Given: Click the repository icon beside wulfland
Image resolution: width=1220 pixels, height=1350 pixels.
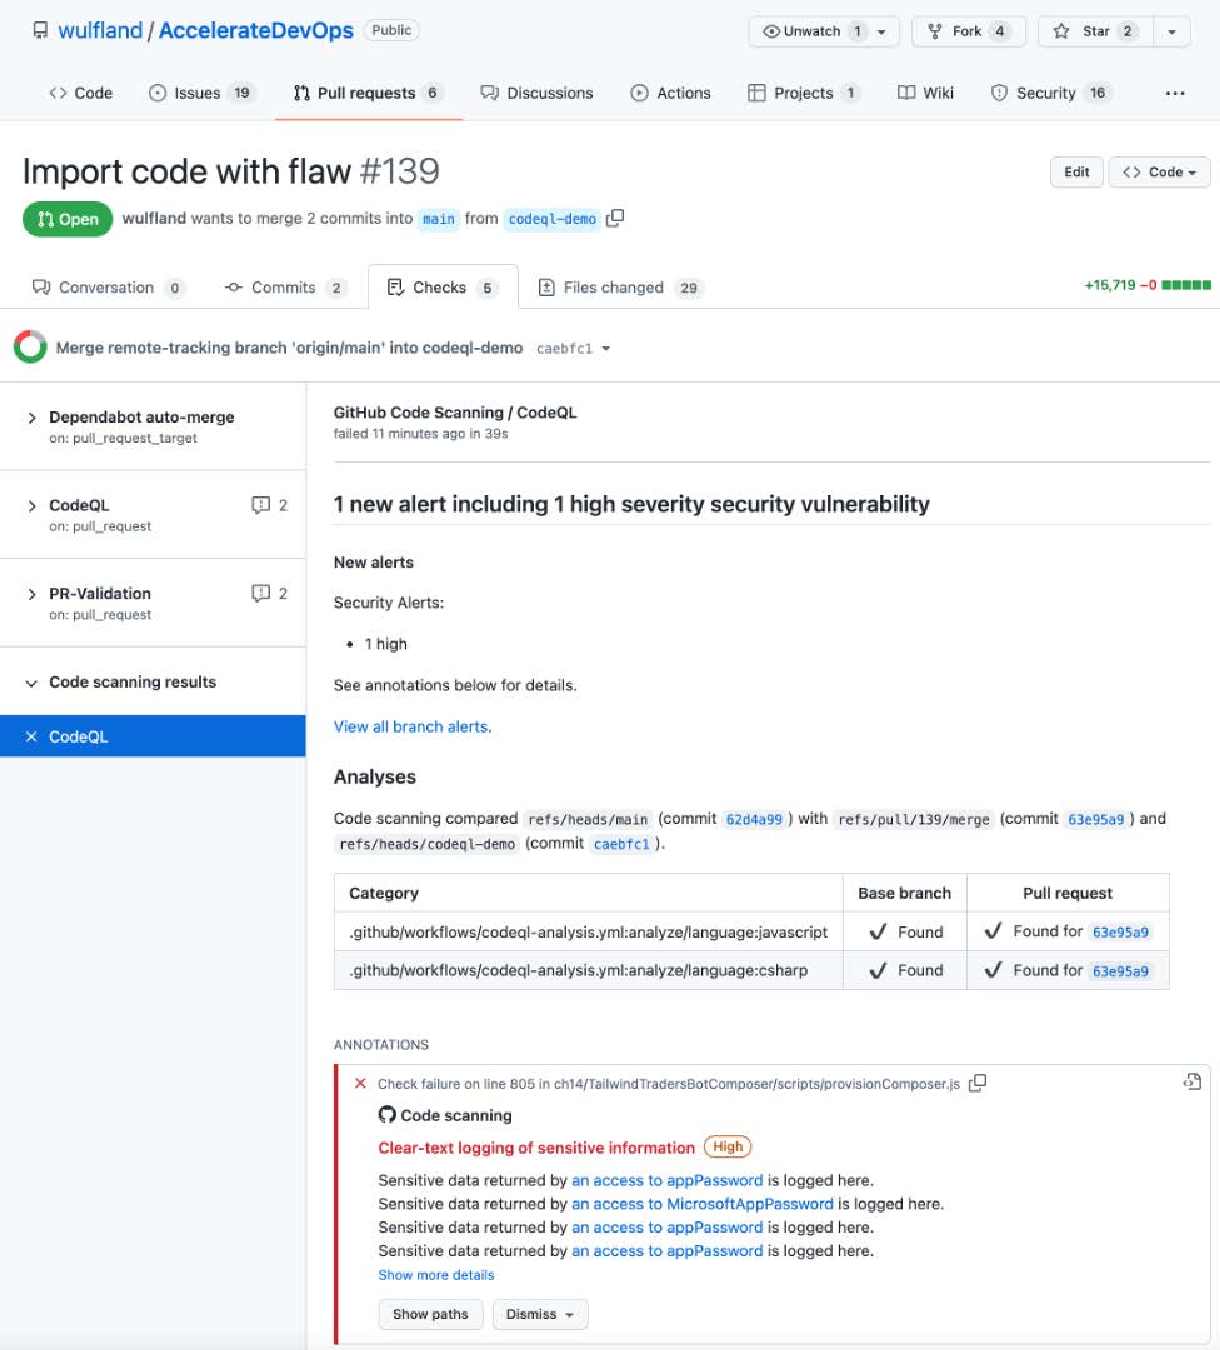Looking at the screenshot, I should pos(40,30).
